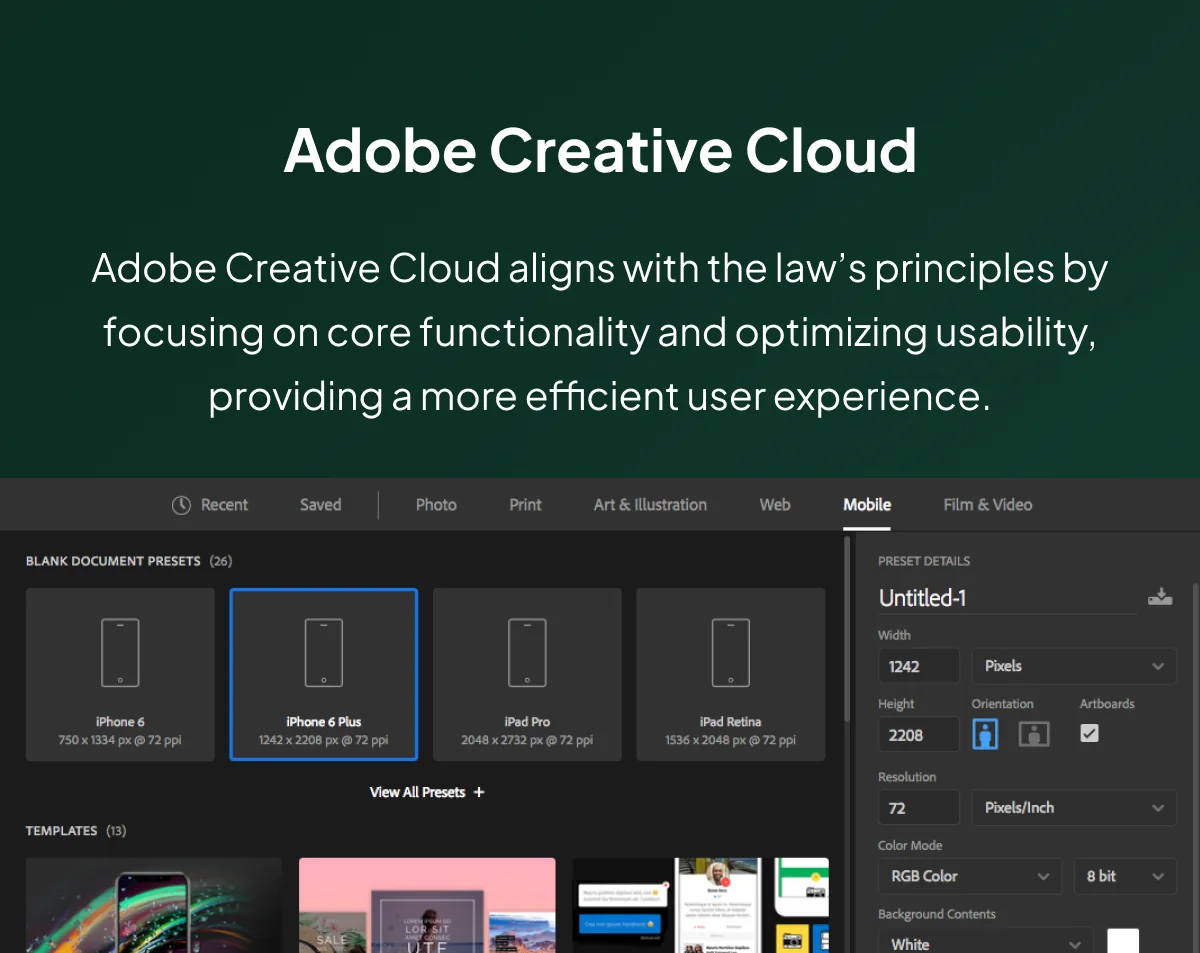Click the Recent clock icon
Viewport: 1200px width, 953px height.
pos(181,505)
